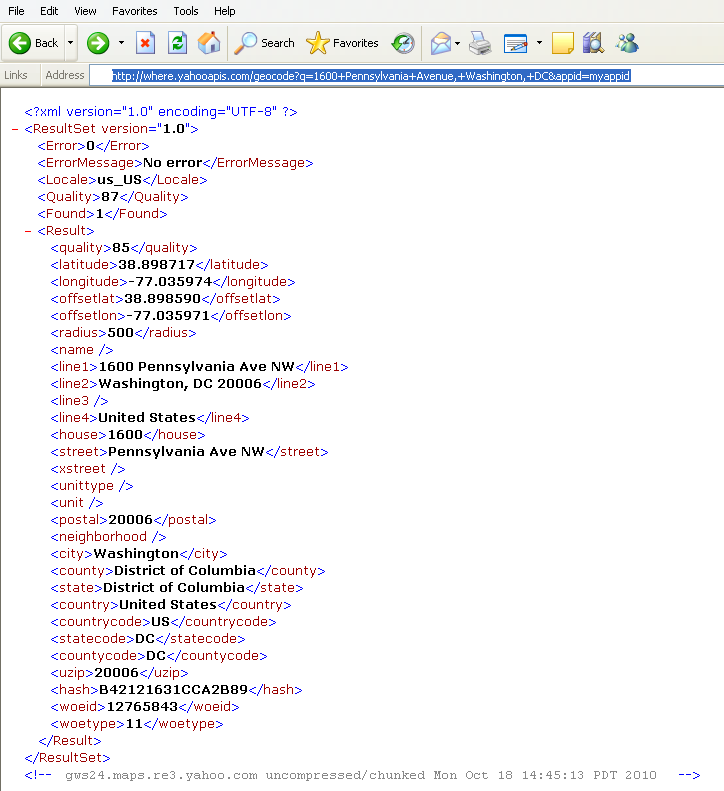The height and width of the screenshot is (791, 724).
Task: Click the Locale value us_US
Action: (x=120, y=180)
